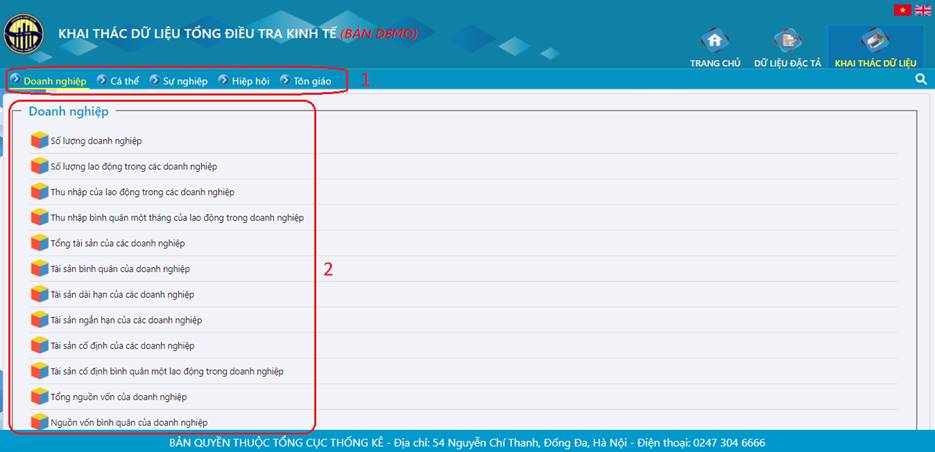Open Nguồn vốn bình quân của doanh nghiệp
935x452 pixels.
pyautogui.click(x=129, y=423)
